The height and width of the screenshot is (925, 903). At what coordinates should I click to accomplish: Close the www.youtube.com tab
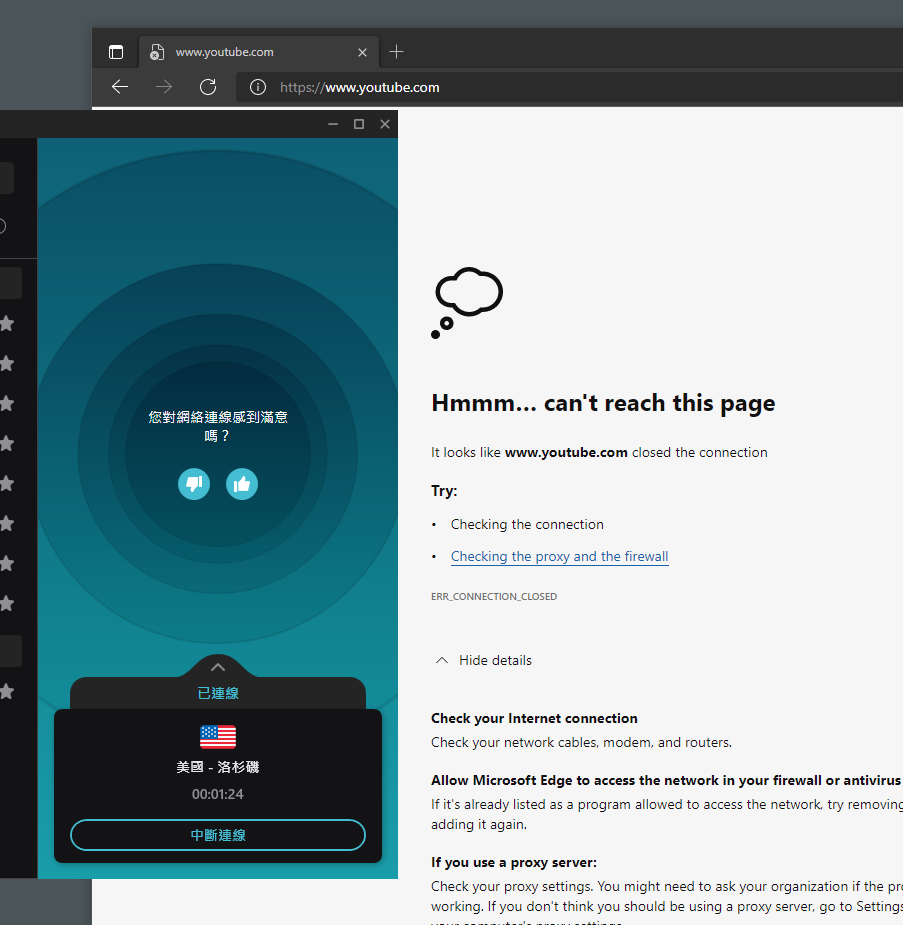(363, 53)
